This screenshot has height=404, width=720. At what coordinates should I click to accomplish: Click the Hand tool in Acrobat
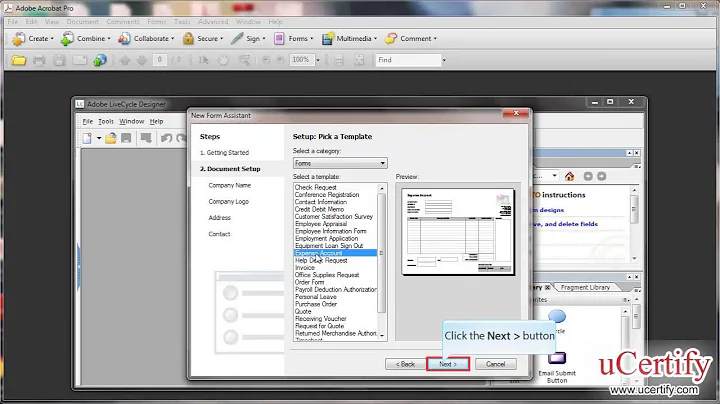pos(223,60)
